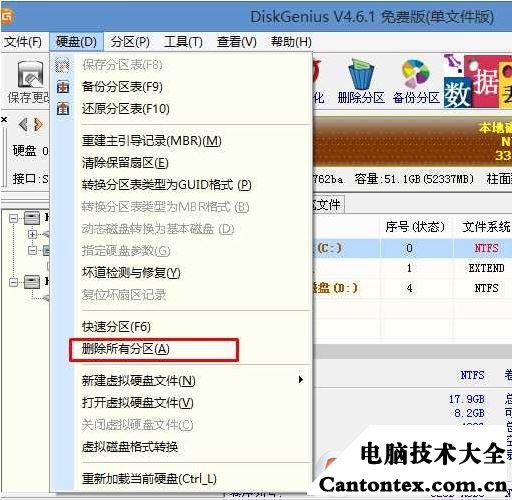Choose 还原分区表(F10) menu entry
Viewport: 512px width, 500px height.
tap(126, 109)
